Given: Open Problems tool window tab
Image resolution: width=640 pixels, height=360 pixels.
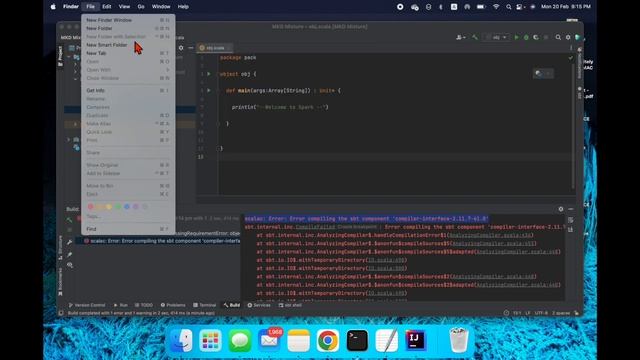Looking at the screenshot, I should (173, 305).
